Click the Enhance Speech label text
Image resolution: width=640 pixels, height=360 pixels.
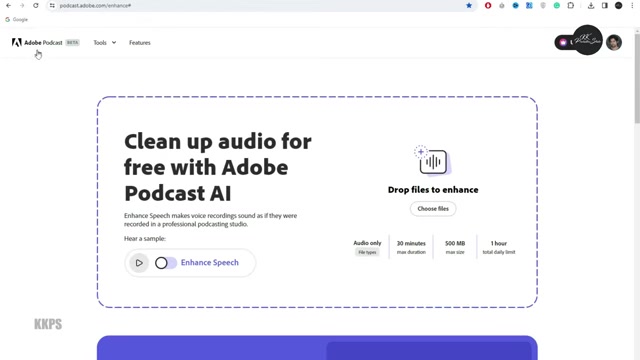coord(210,262)
